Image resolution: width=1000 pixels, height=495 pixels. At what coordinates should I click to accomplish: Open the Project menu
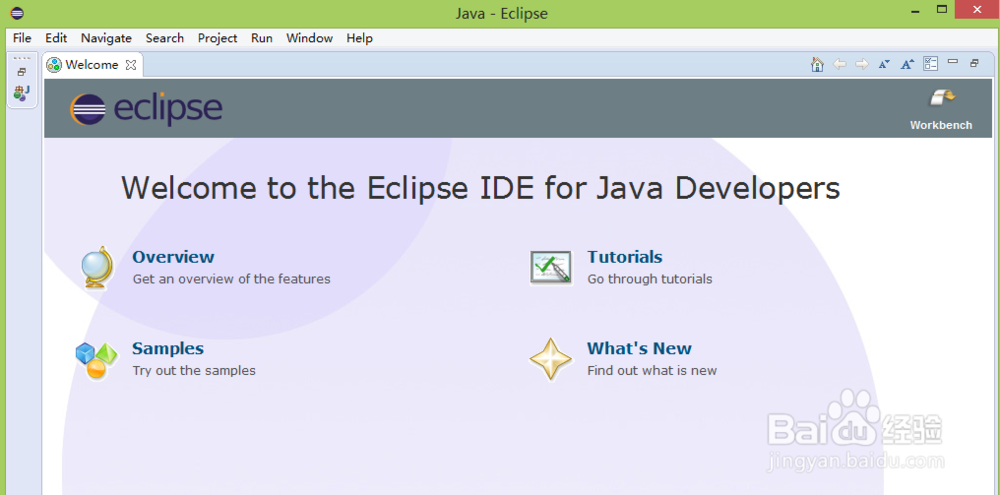pyautogui.click(x=217, y=38)
